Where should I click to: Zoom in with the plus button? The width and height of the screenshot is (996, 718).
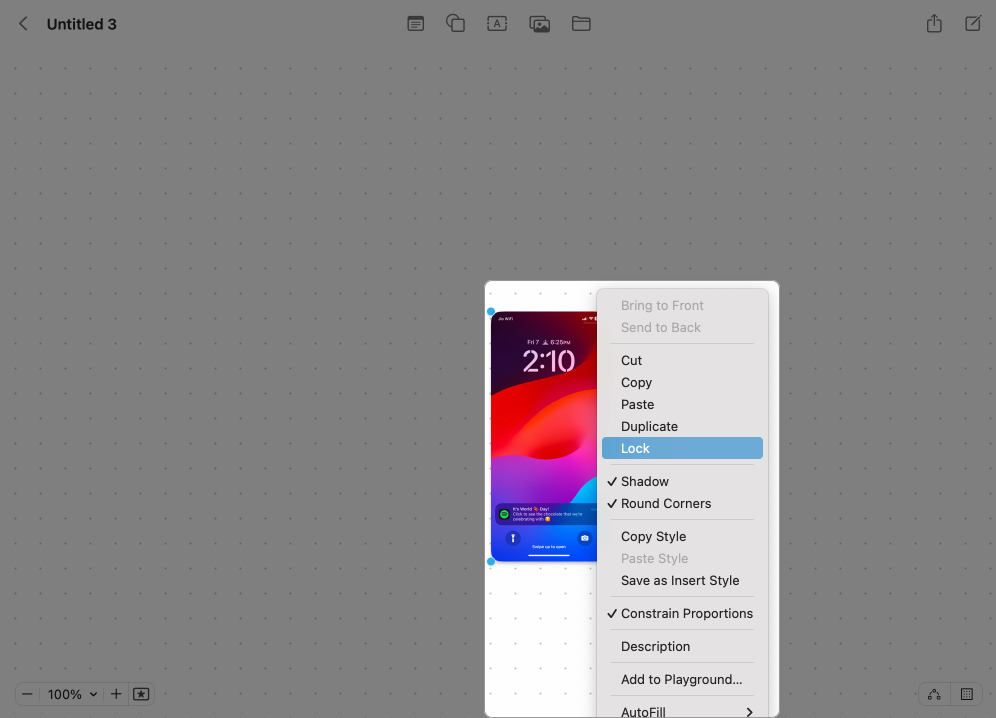116,694
